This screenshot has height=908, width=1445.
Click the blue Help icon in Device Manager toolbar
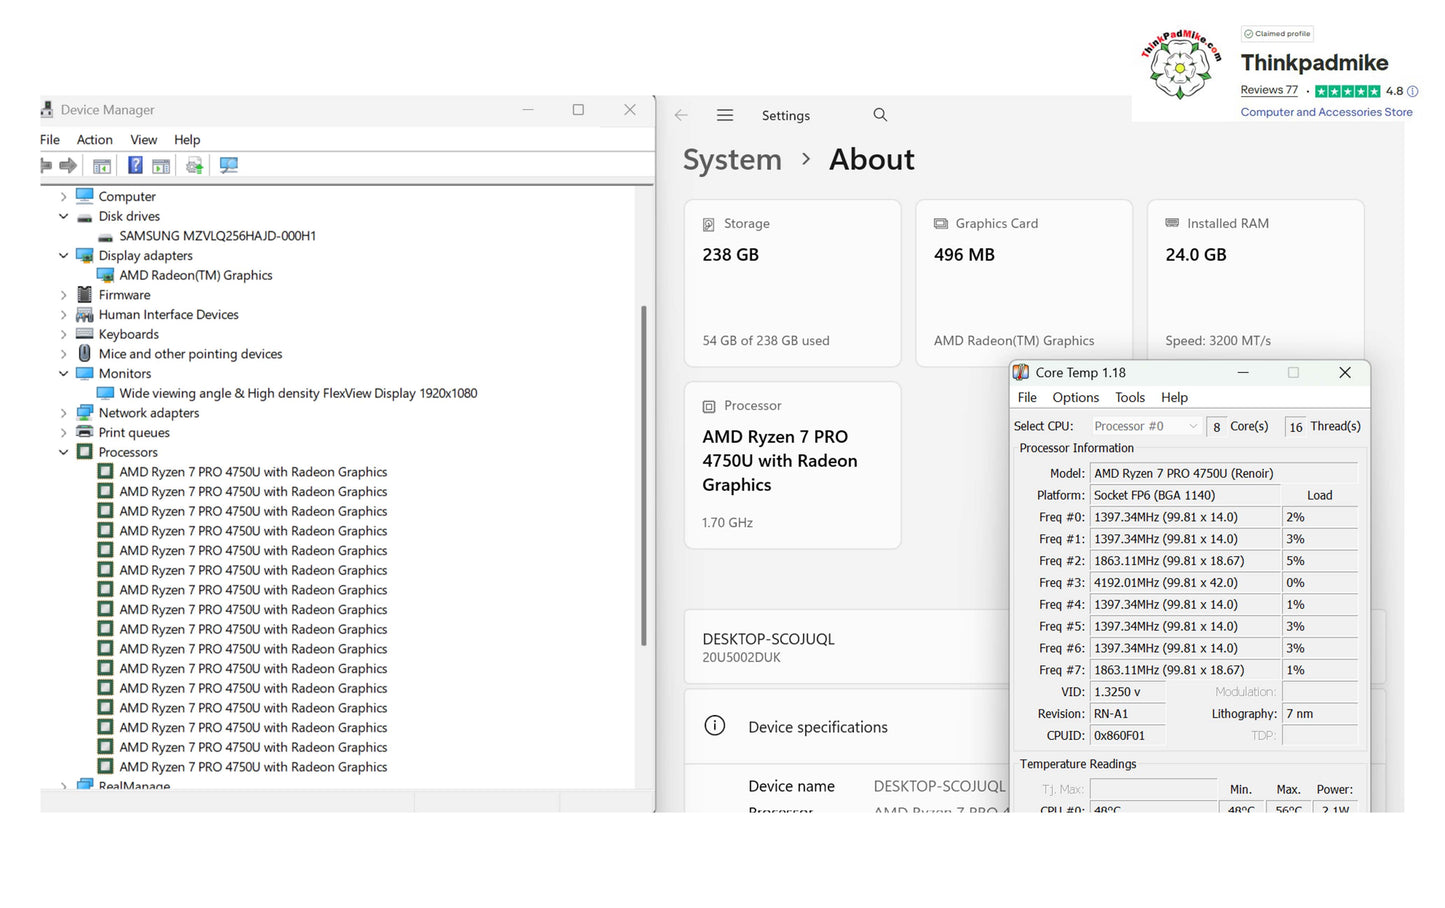pos(135,165)
